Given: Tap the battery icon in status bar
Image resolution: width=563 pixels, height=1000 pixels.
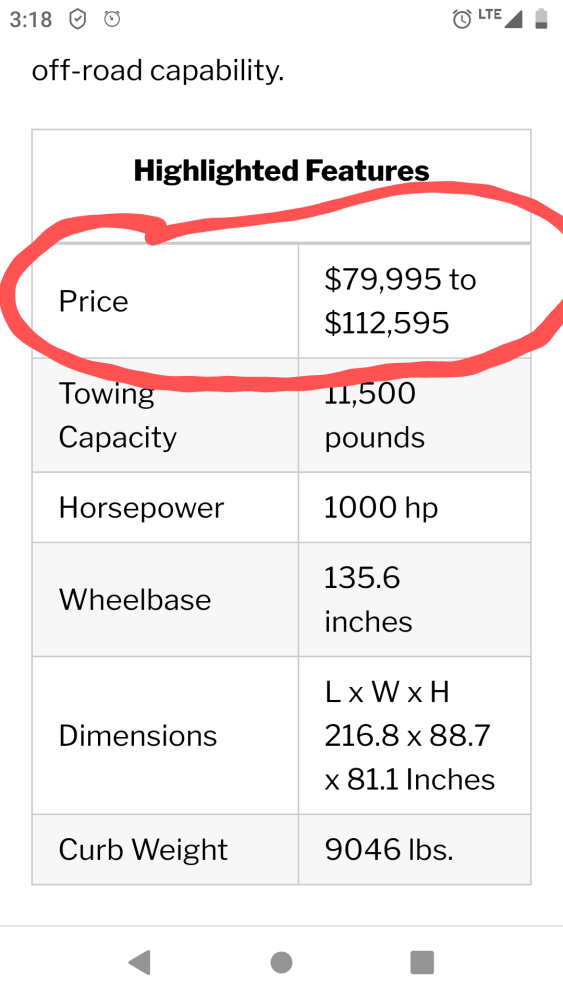Looking at the screenshot, I should pos(541,18).
